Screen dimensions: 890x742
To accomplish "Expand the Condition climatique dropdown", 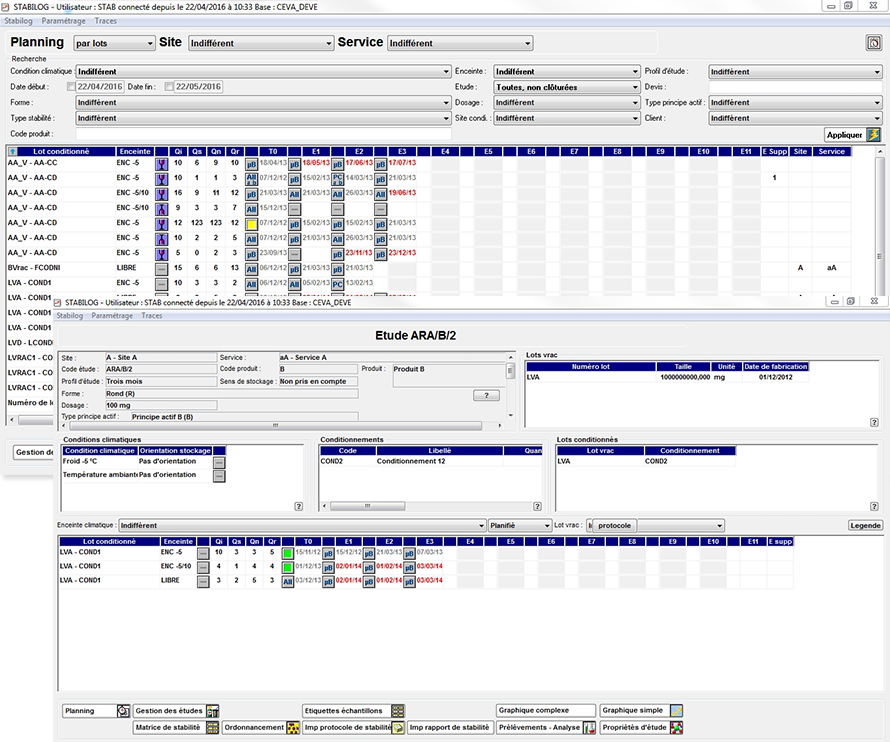I will coord(263,72).
